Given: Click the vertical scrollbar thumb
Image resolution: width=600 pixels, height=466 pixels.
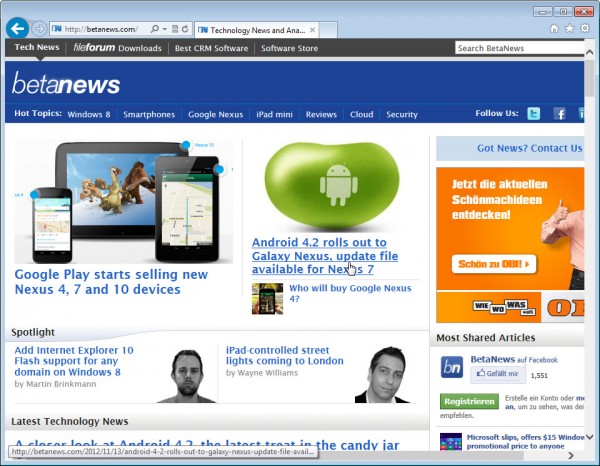Looking at the screenshot, I should [590, 78].
